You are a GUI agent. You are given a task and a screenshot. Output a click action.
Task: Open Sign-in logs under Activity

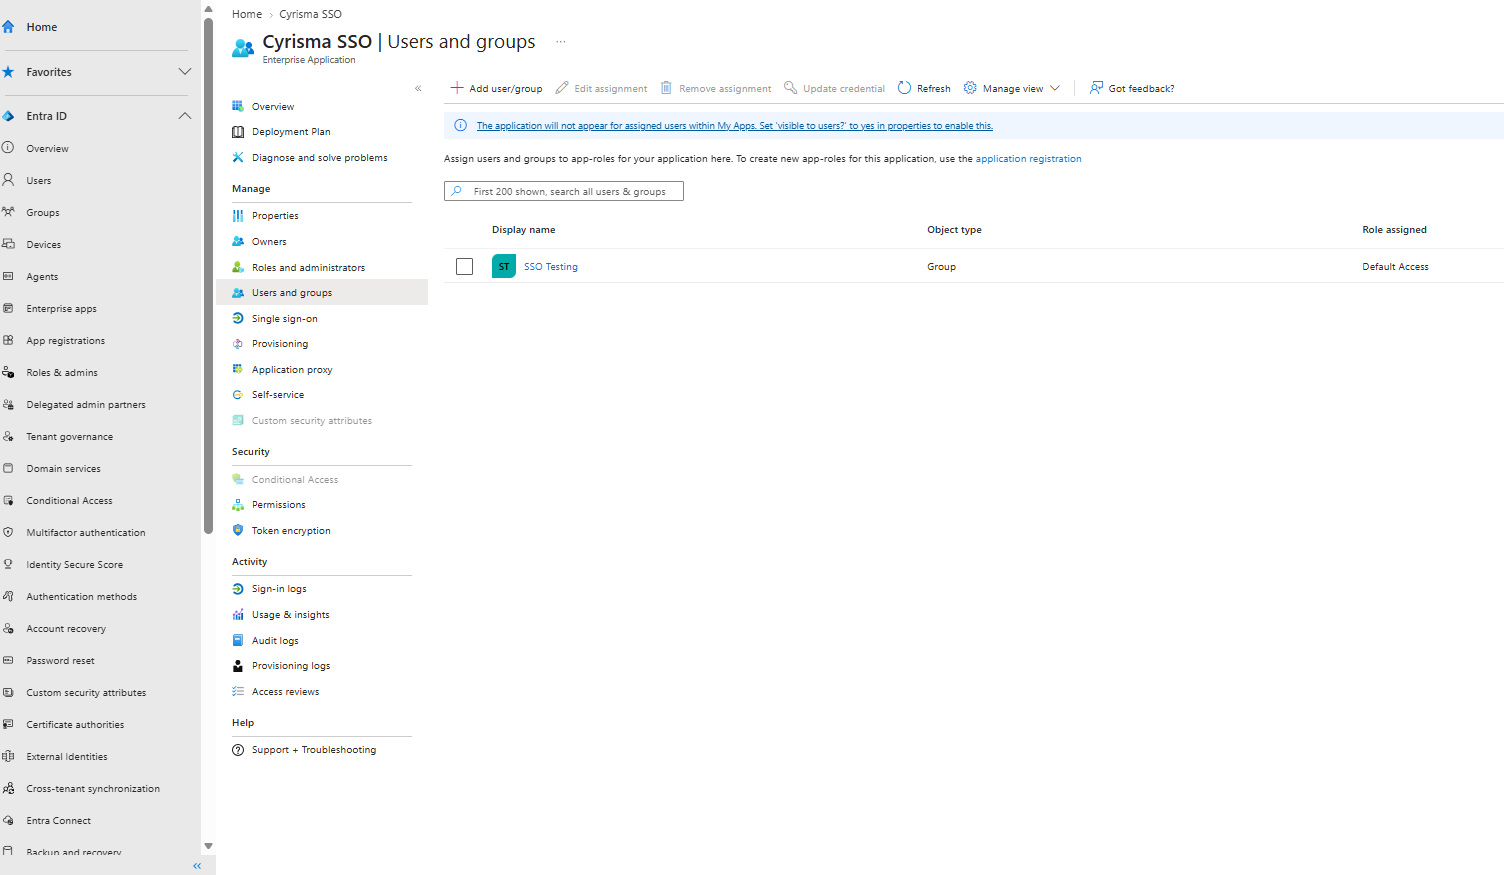pyautogui.click(x=279, y=589)
